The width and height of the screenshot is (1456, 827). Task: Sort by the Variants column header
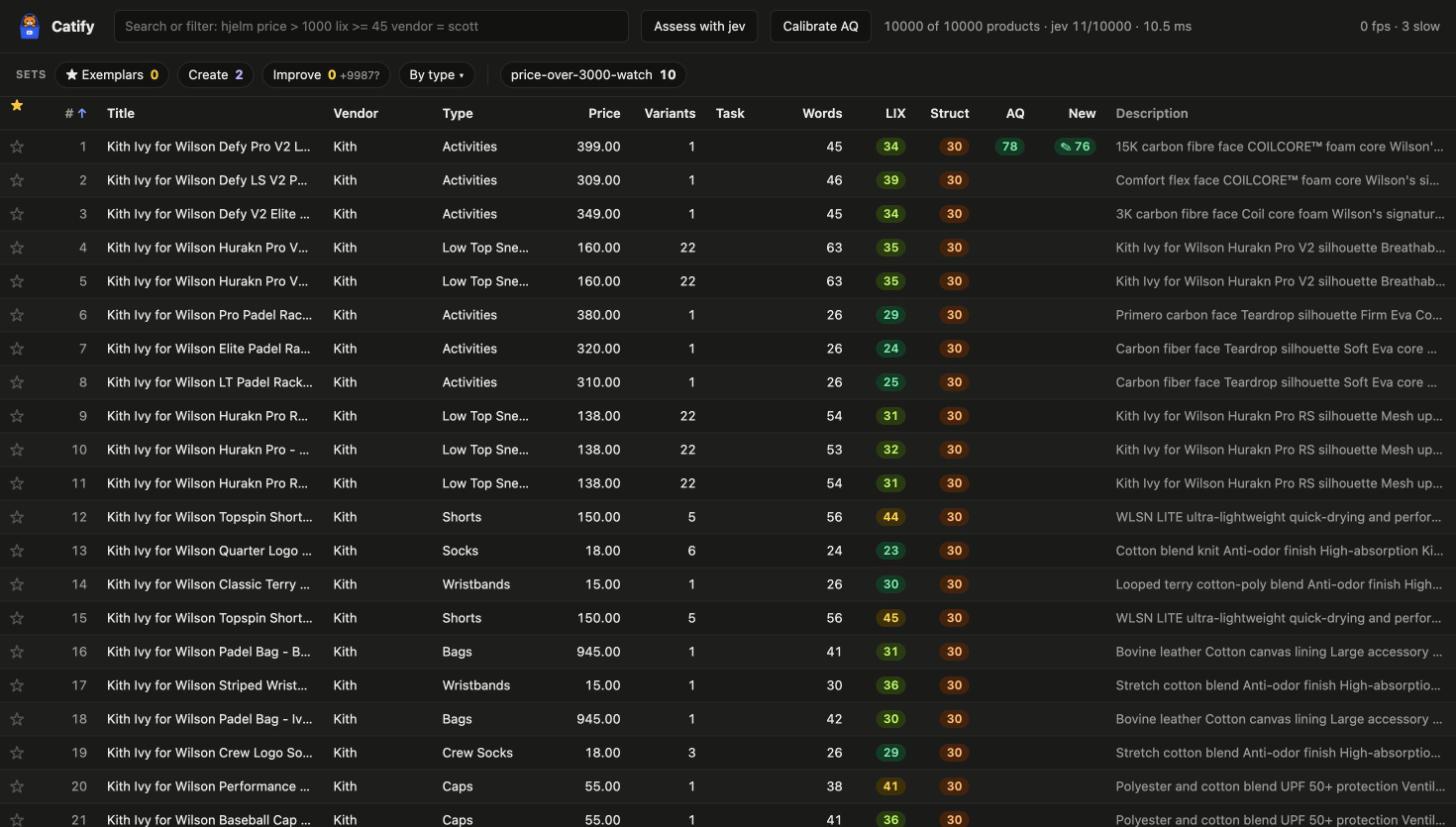pyautogui.click(x=670, y=114)
